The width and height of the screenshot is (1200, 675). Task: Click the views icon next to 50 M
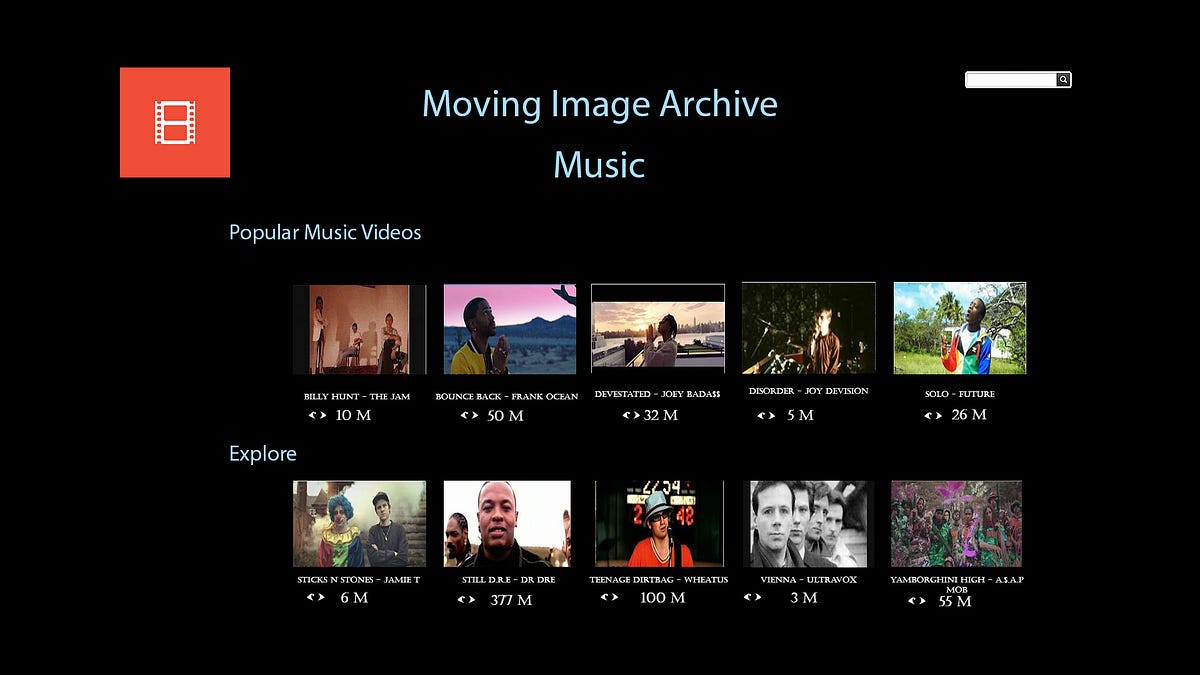click(469, 415)
